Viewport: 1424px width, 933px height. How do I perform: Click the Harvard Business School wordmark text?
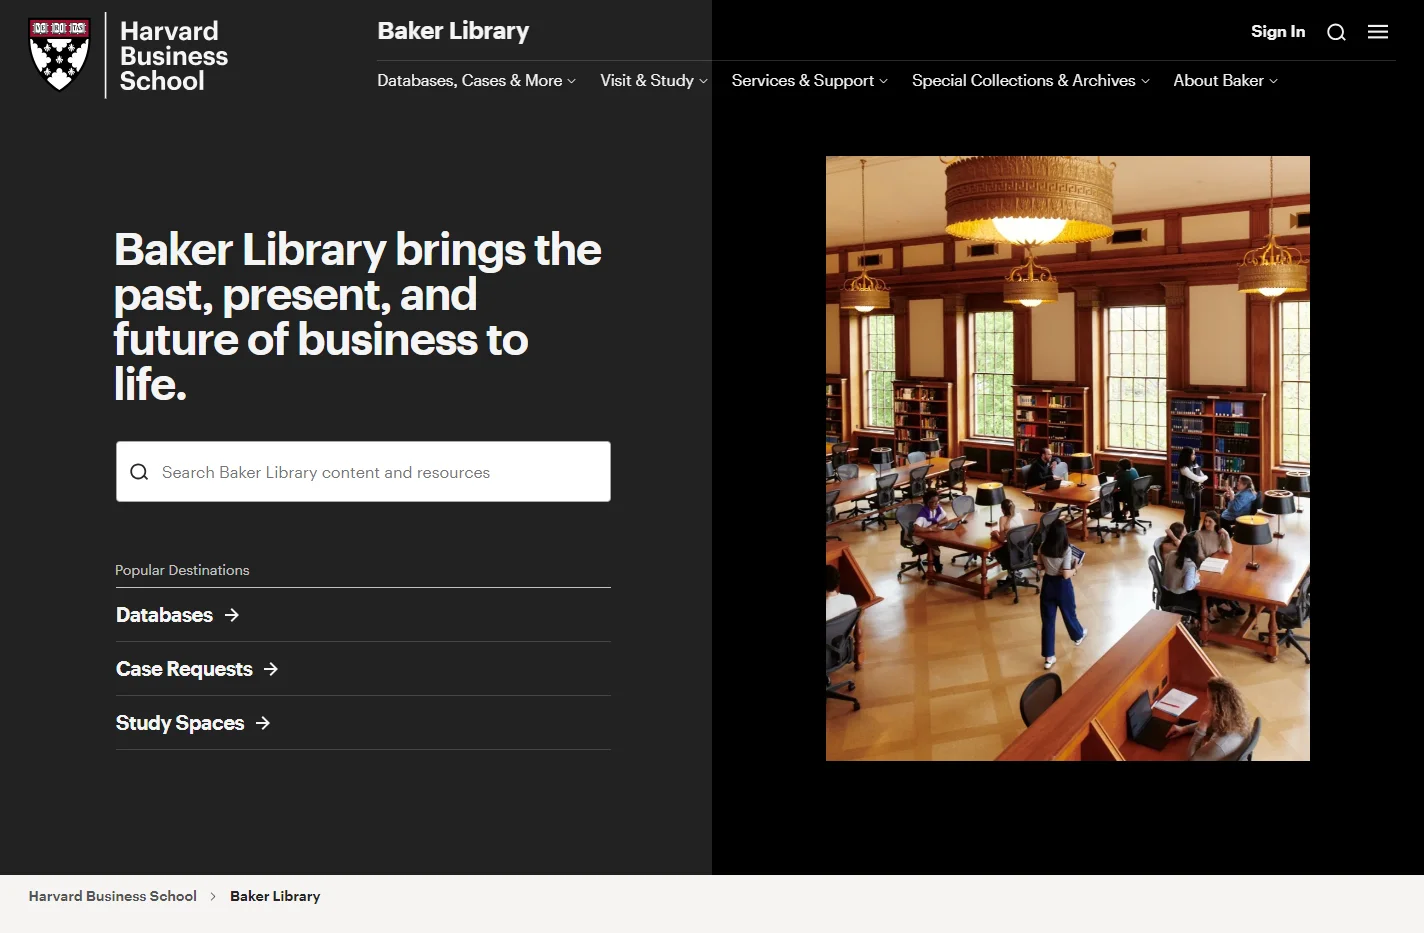[173, 56]
